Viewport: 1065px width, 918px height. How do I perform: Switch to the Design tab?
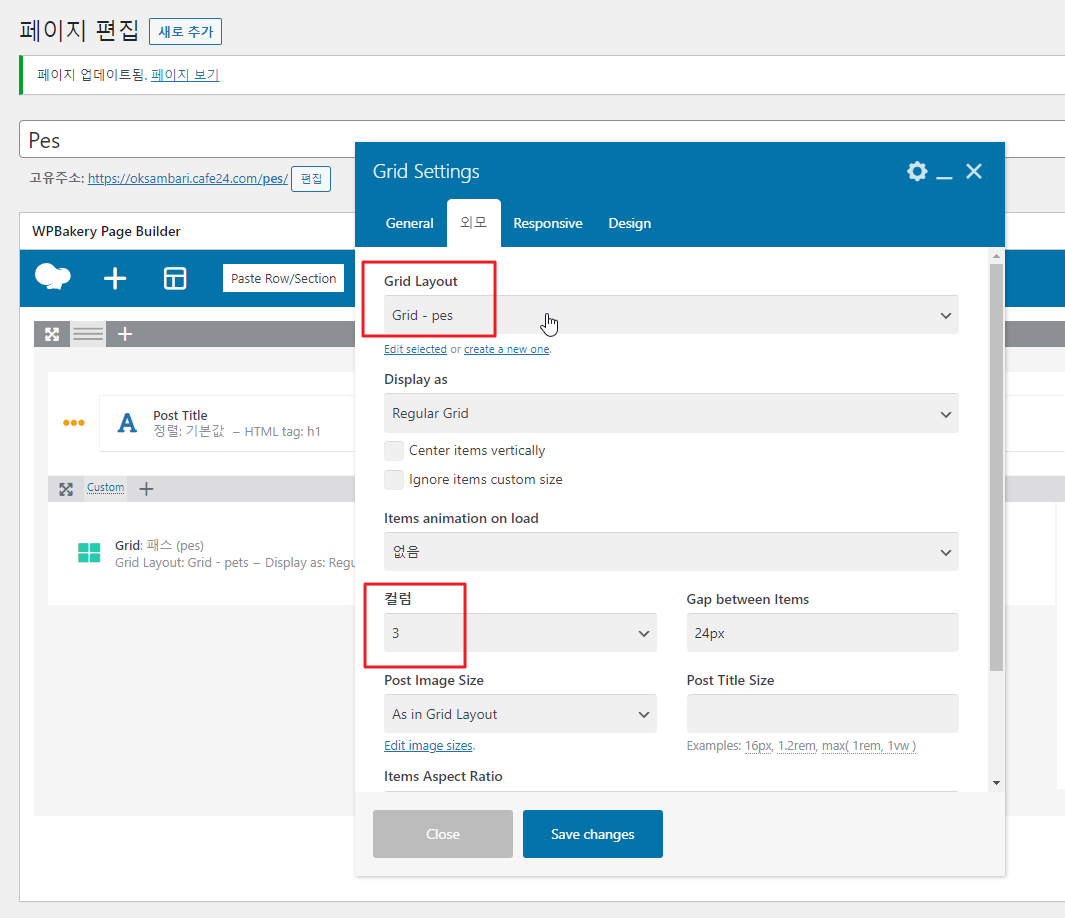pos(630,223)
